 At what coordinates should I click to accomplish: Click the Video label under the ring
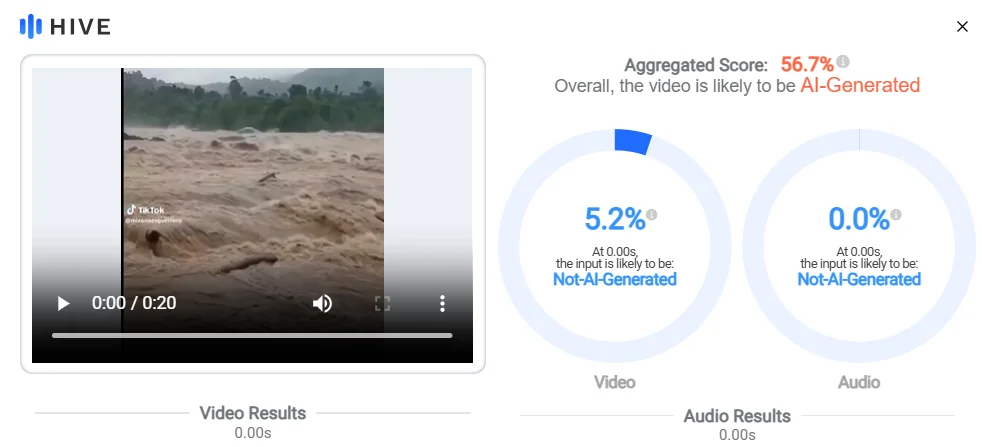614,382
